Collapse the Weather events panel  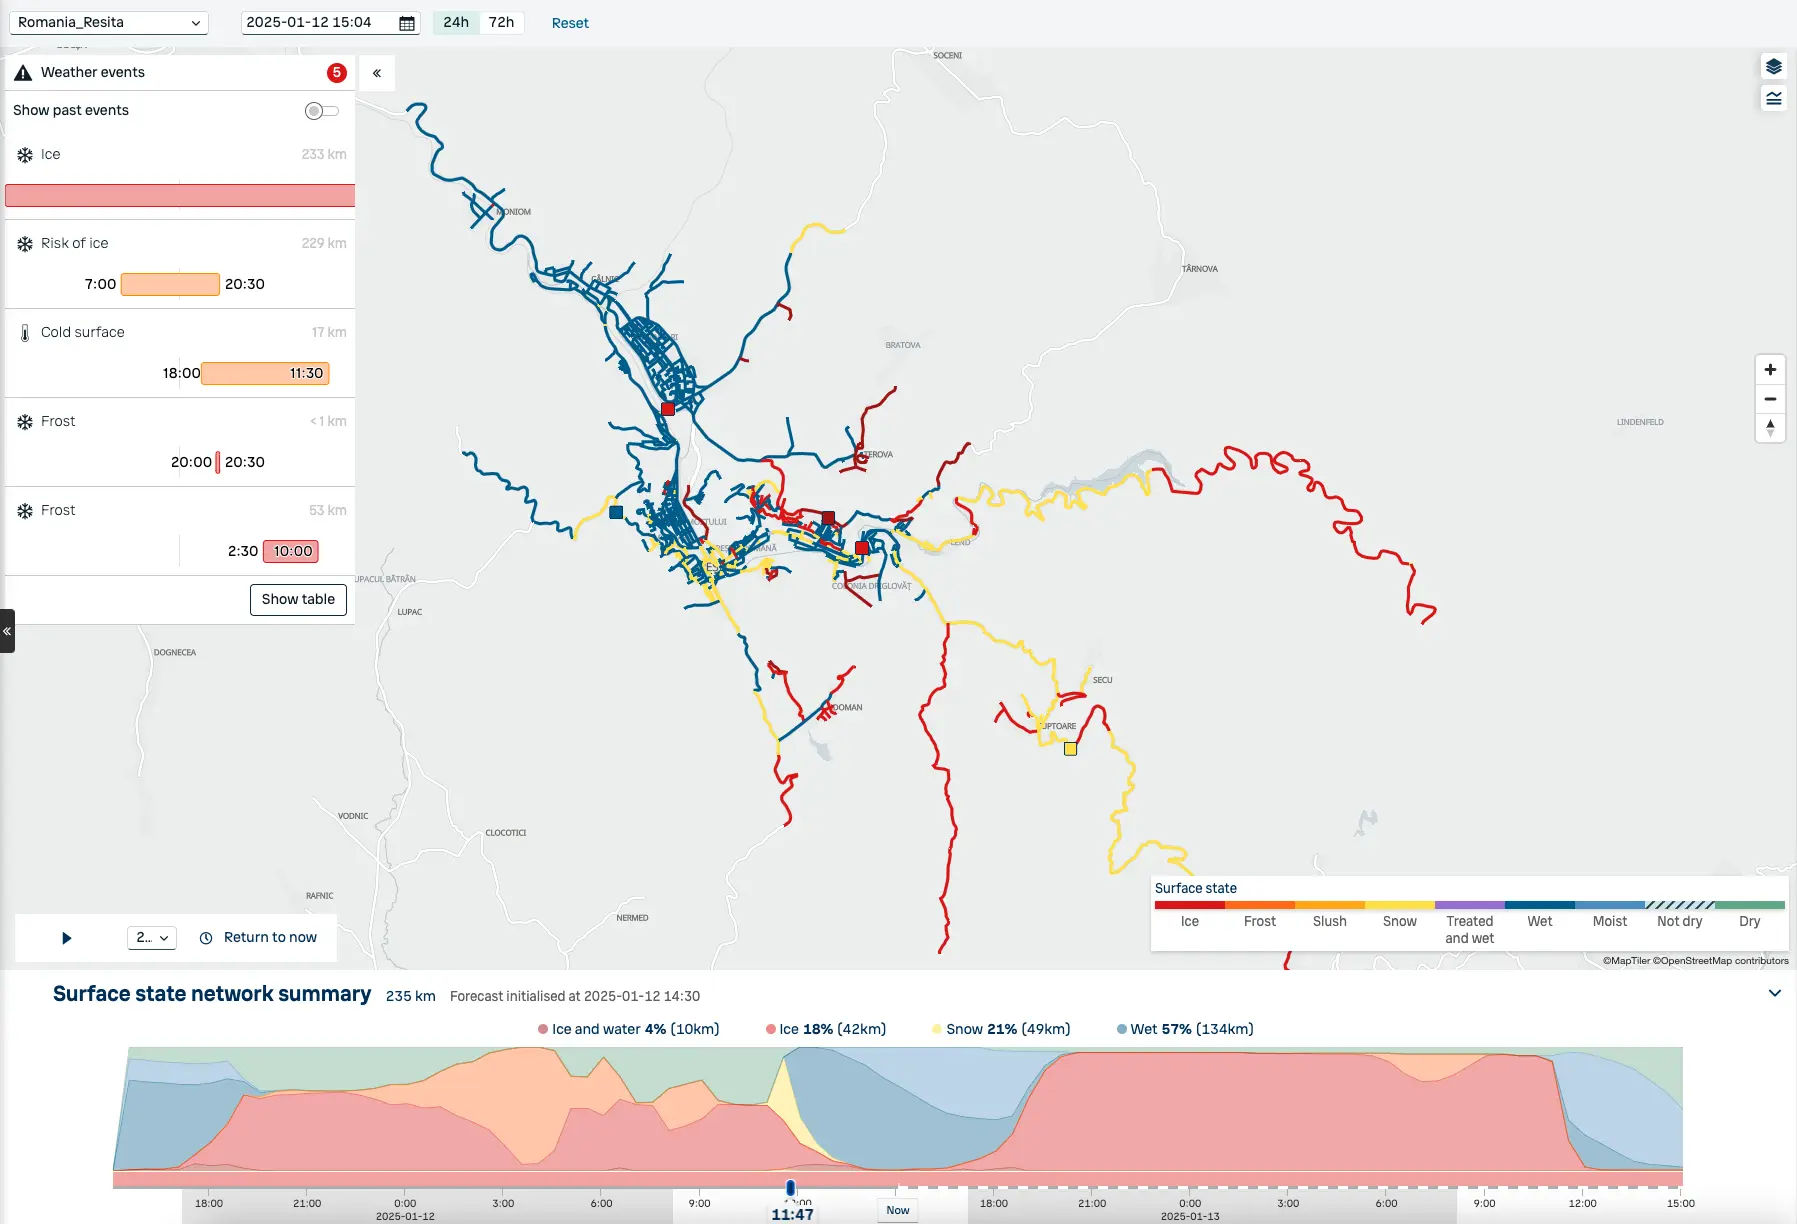[377, 73]
